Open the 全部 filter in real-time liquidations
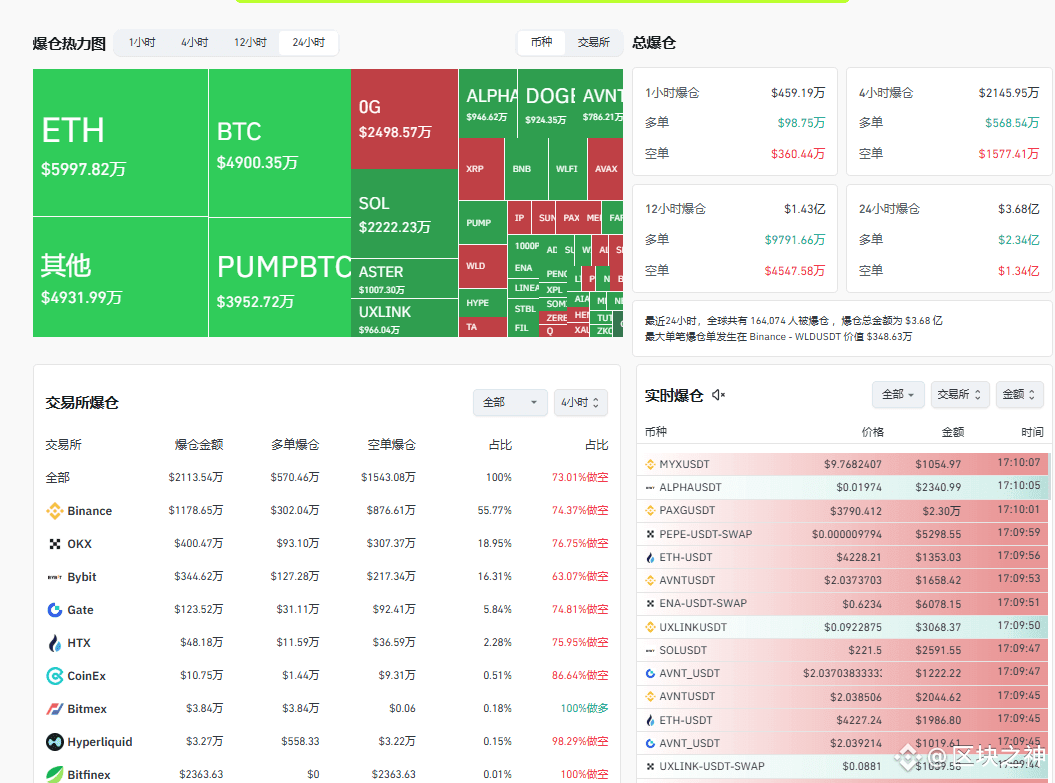 point(898,394)
